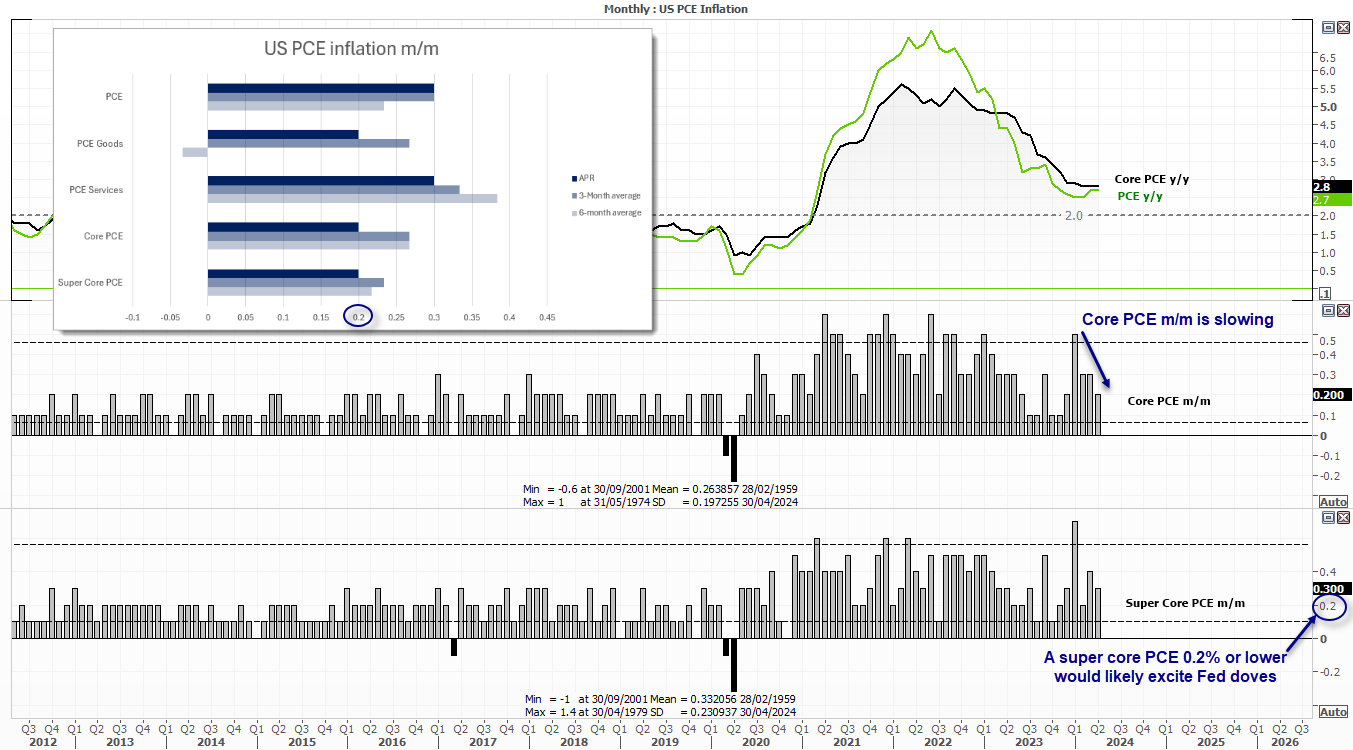
Task: Click the PCE Services category label
Action: (x=96, y=190)
